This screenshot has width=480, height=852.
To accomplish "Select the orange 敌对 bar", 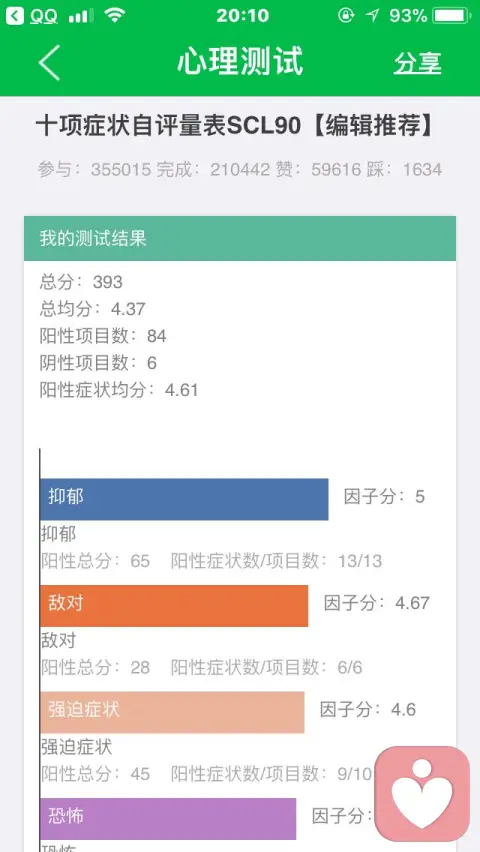I will coord(174,605).
